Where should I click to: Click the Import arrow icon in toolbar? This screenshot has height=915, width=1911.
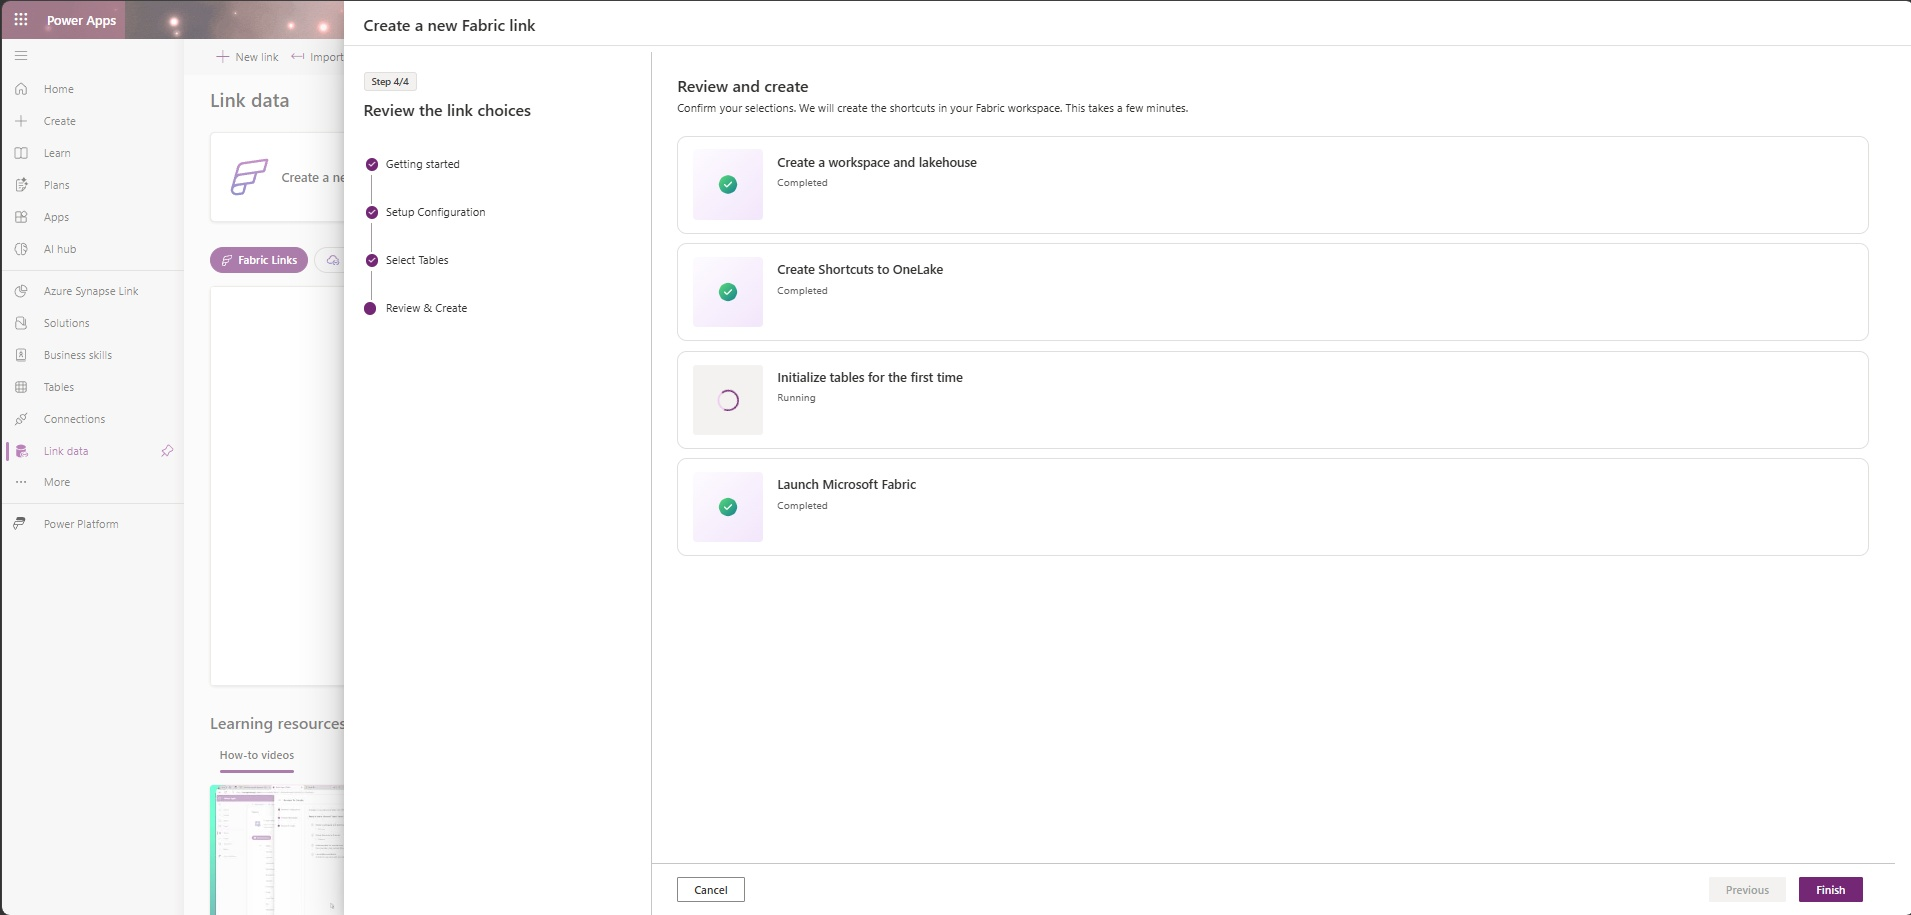pyautogui.click(x=297, y=57)
